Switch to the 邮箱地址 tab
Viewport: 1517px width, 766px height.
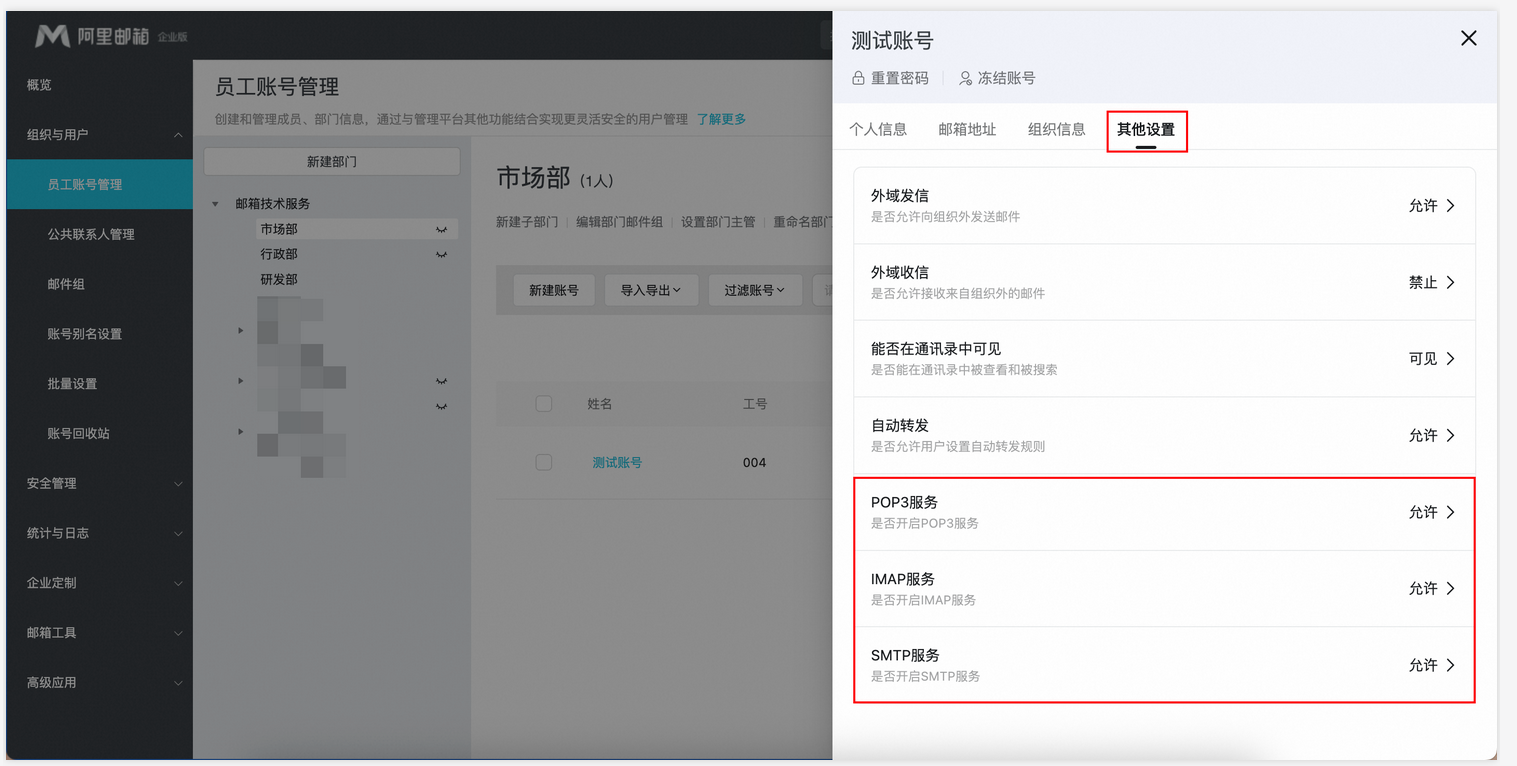pyautogui.click(x=967, y=129)
